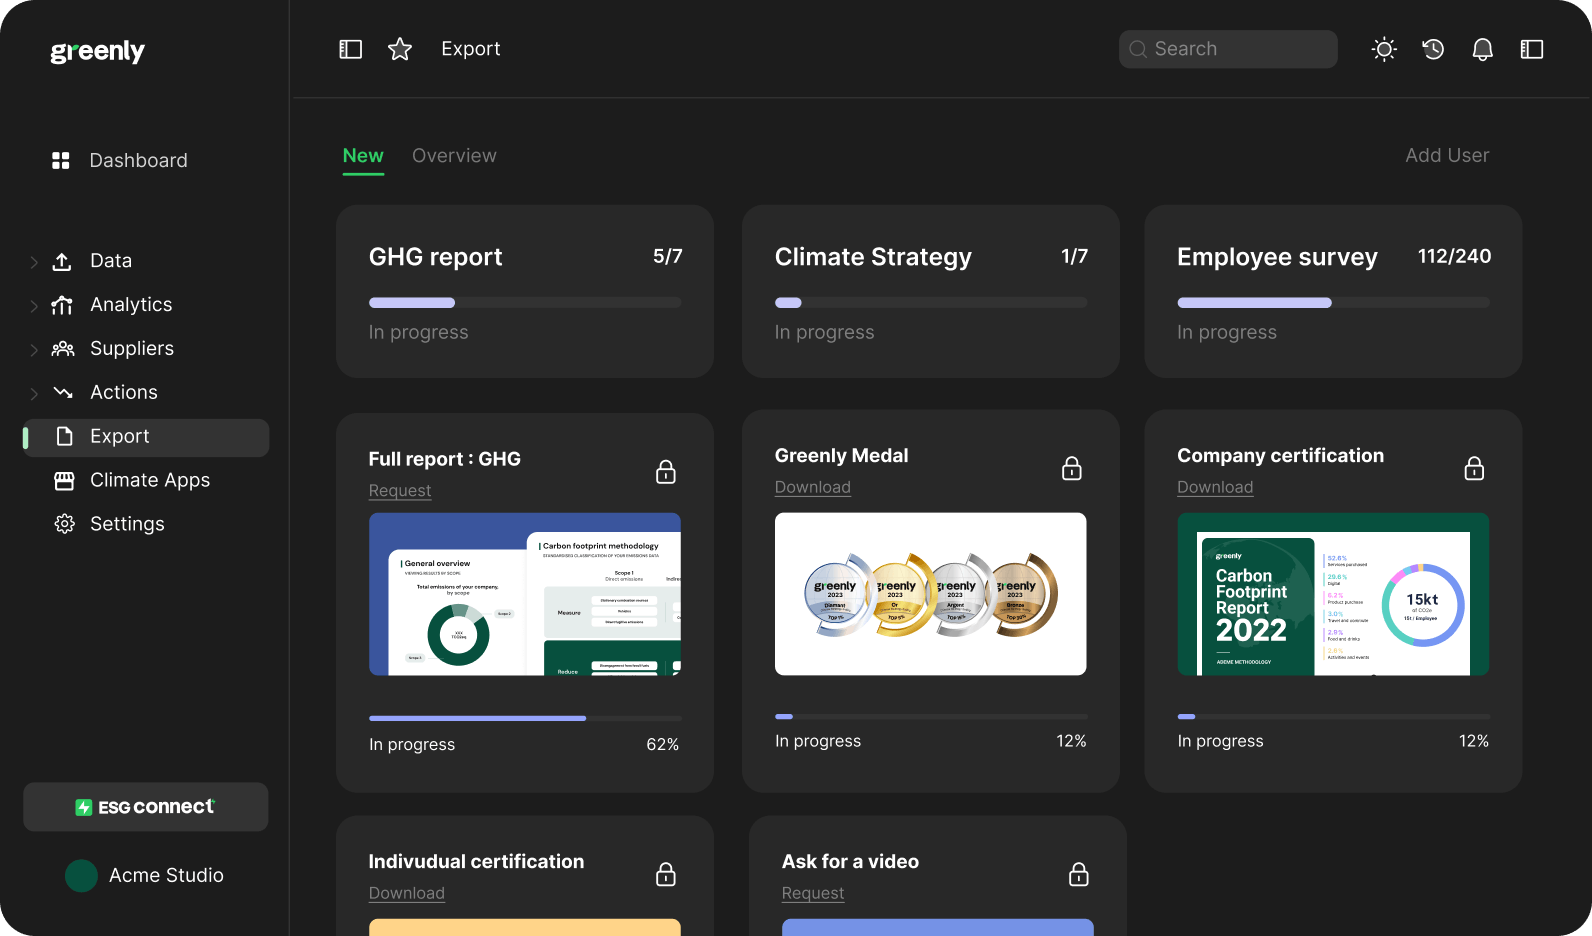Click the search magnifier icon
Viewport: 1592px width, 936px height.
(x=1138, y=49)
